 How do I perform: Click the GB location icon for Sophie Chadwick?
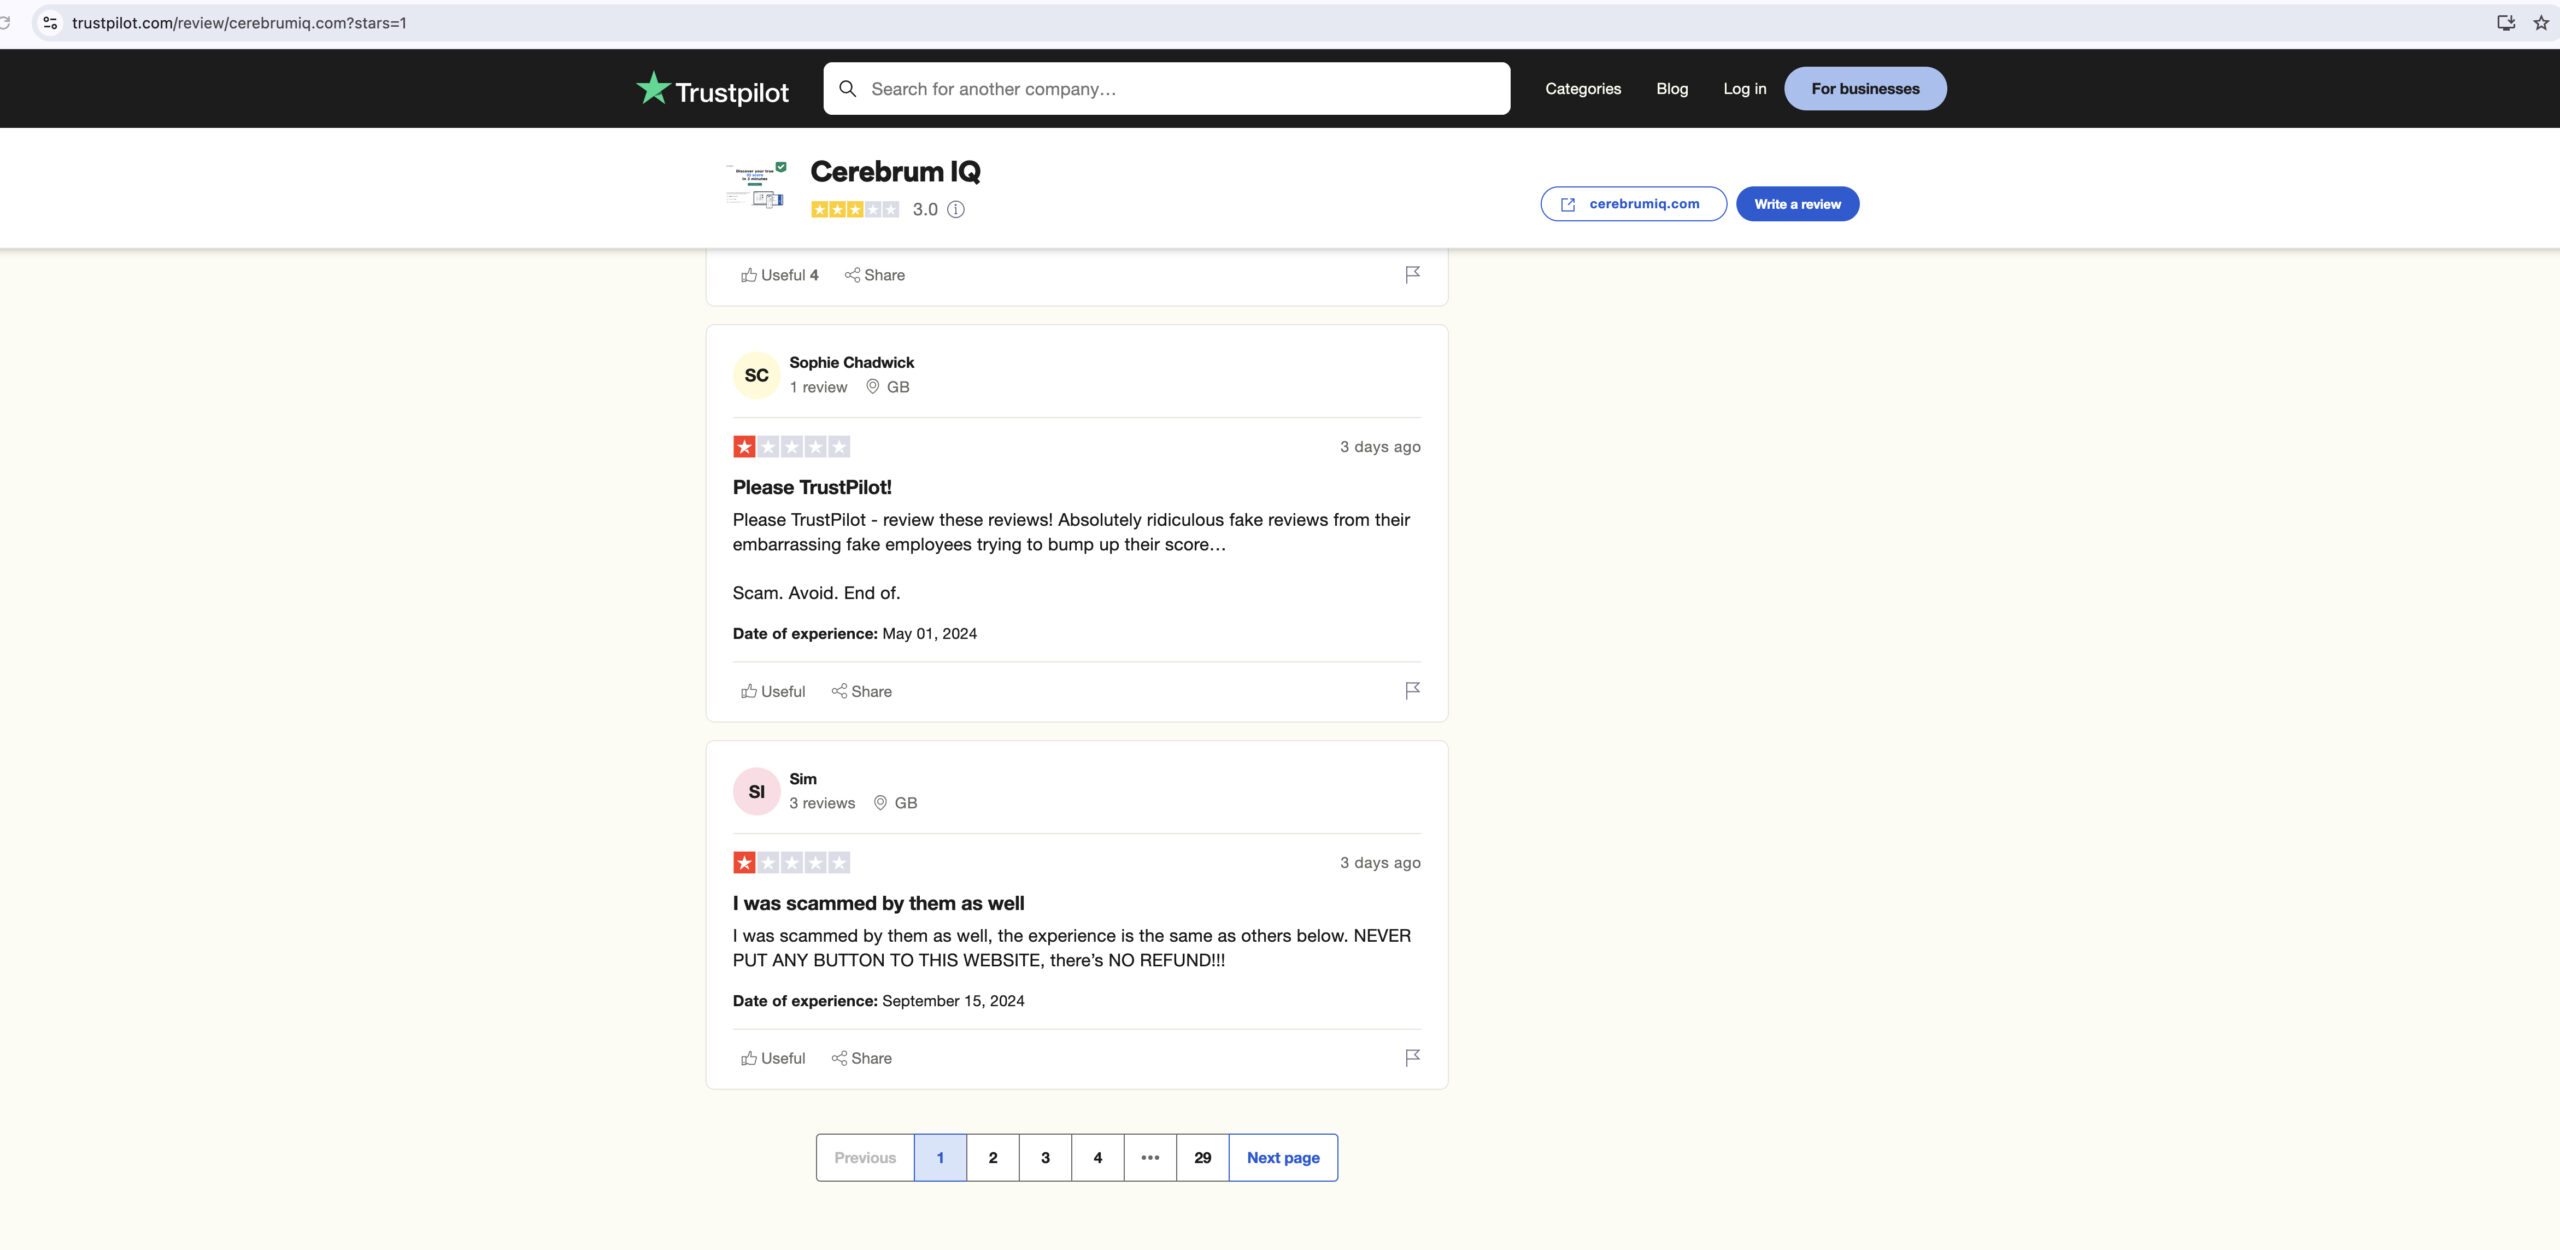[873, 386]
